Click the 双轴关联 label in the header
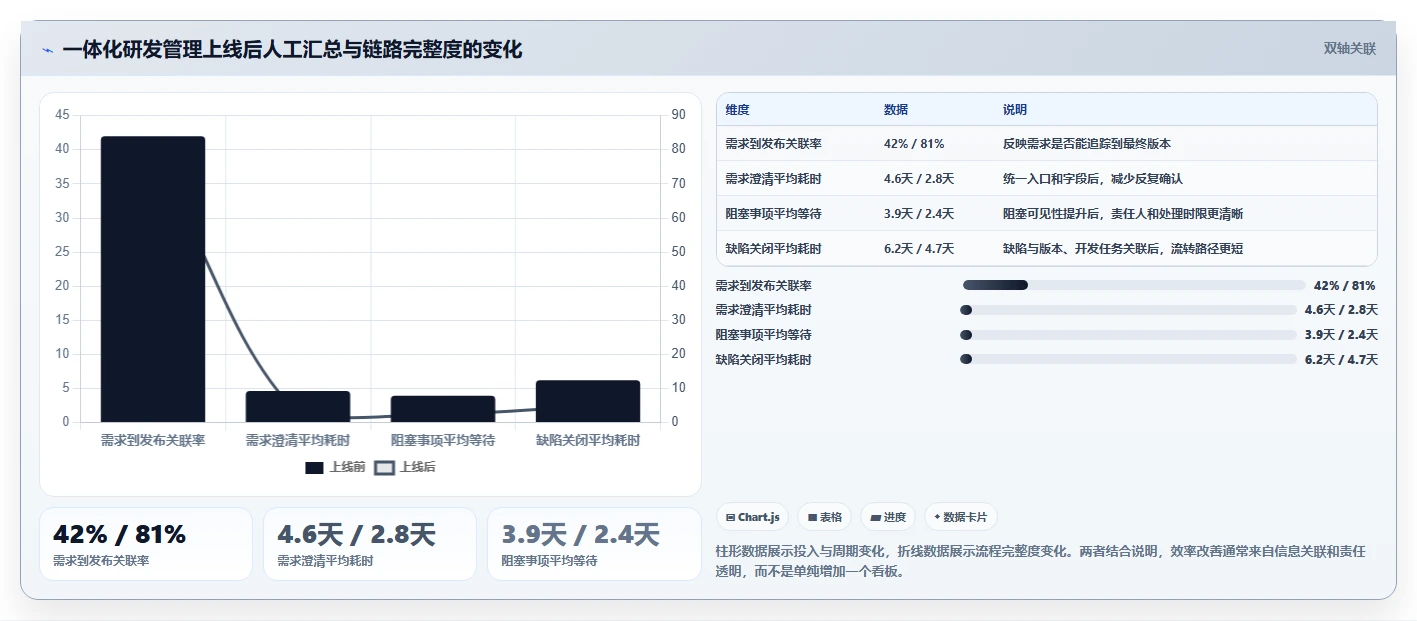Image resolution: width=1417 pixels, height=621 pixels. tap(1350, 49)
